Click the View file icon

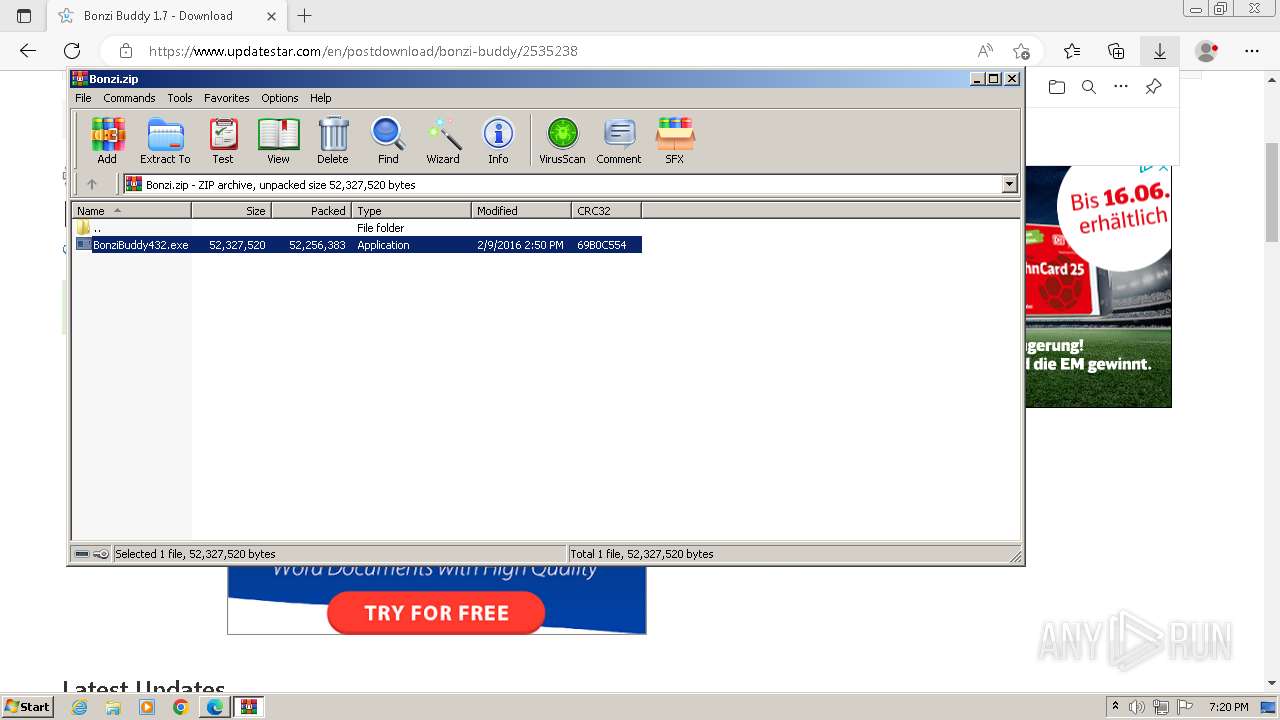click(x=278, y=140)
